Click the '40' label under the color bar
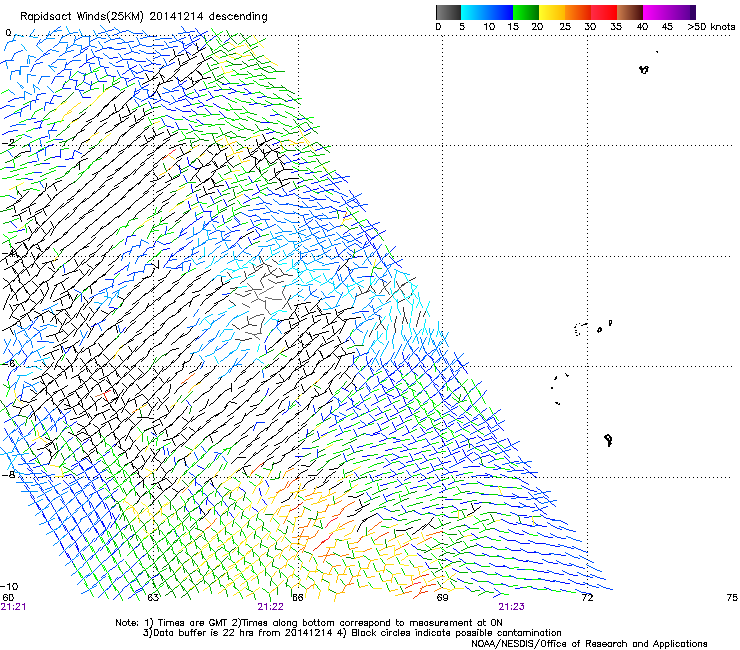The height and width of the screenshot is (650, 740). [642, 27]
